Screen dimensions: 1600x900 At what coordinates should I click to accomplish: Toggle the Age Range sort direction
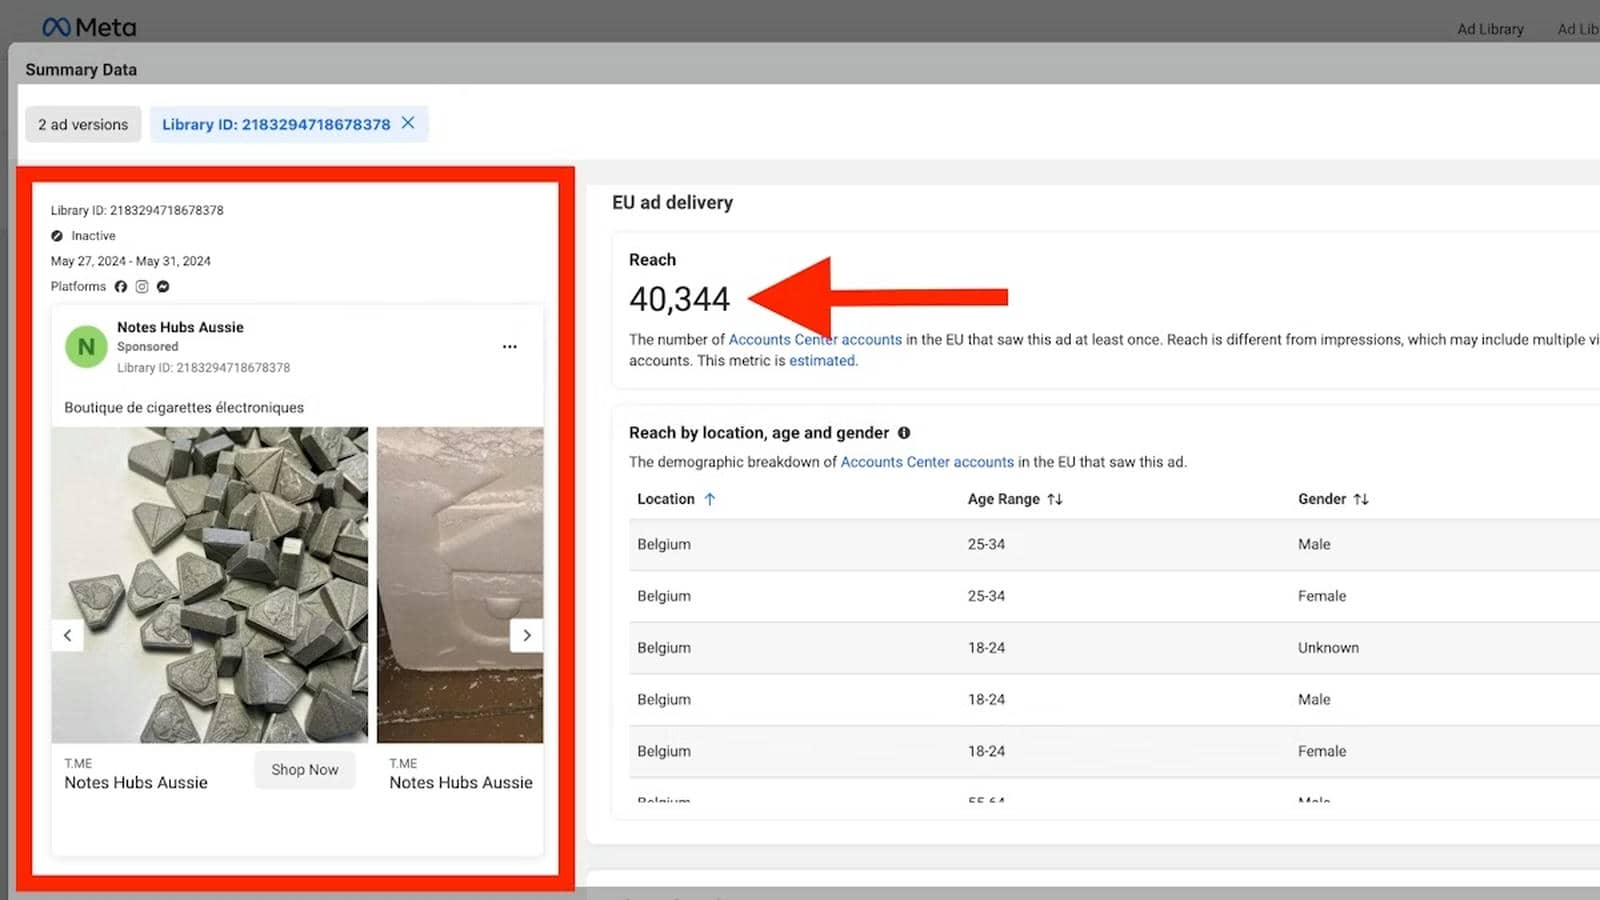[x=1055, y=498]
